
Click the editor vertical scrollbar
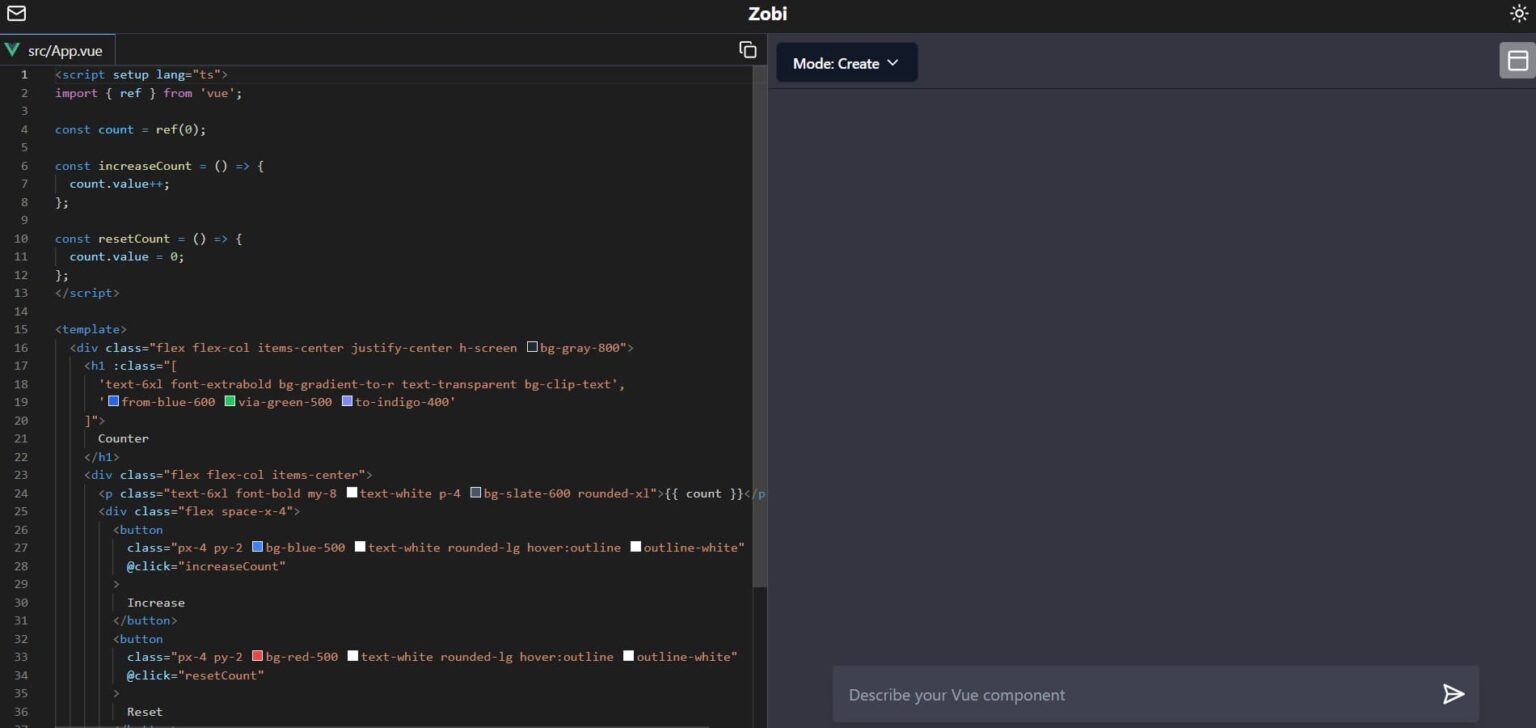(x=760, y=330)
